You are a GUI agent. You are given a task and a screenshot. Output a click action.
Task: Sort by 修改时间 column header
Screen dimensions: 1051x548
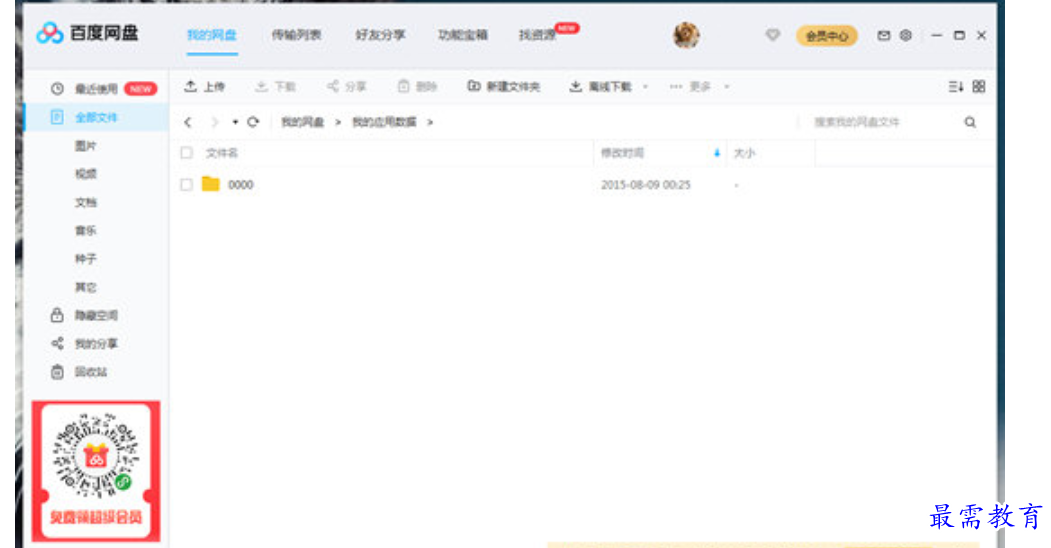pos(622,153)
